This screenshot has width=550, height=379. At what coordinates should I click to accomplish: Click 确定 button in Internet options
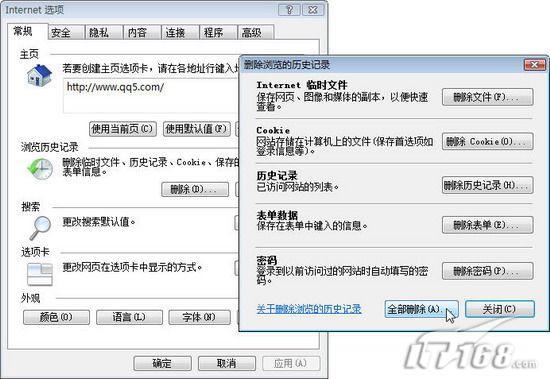162,363
